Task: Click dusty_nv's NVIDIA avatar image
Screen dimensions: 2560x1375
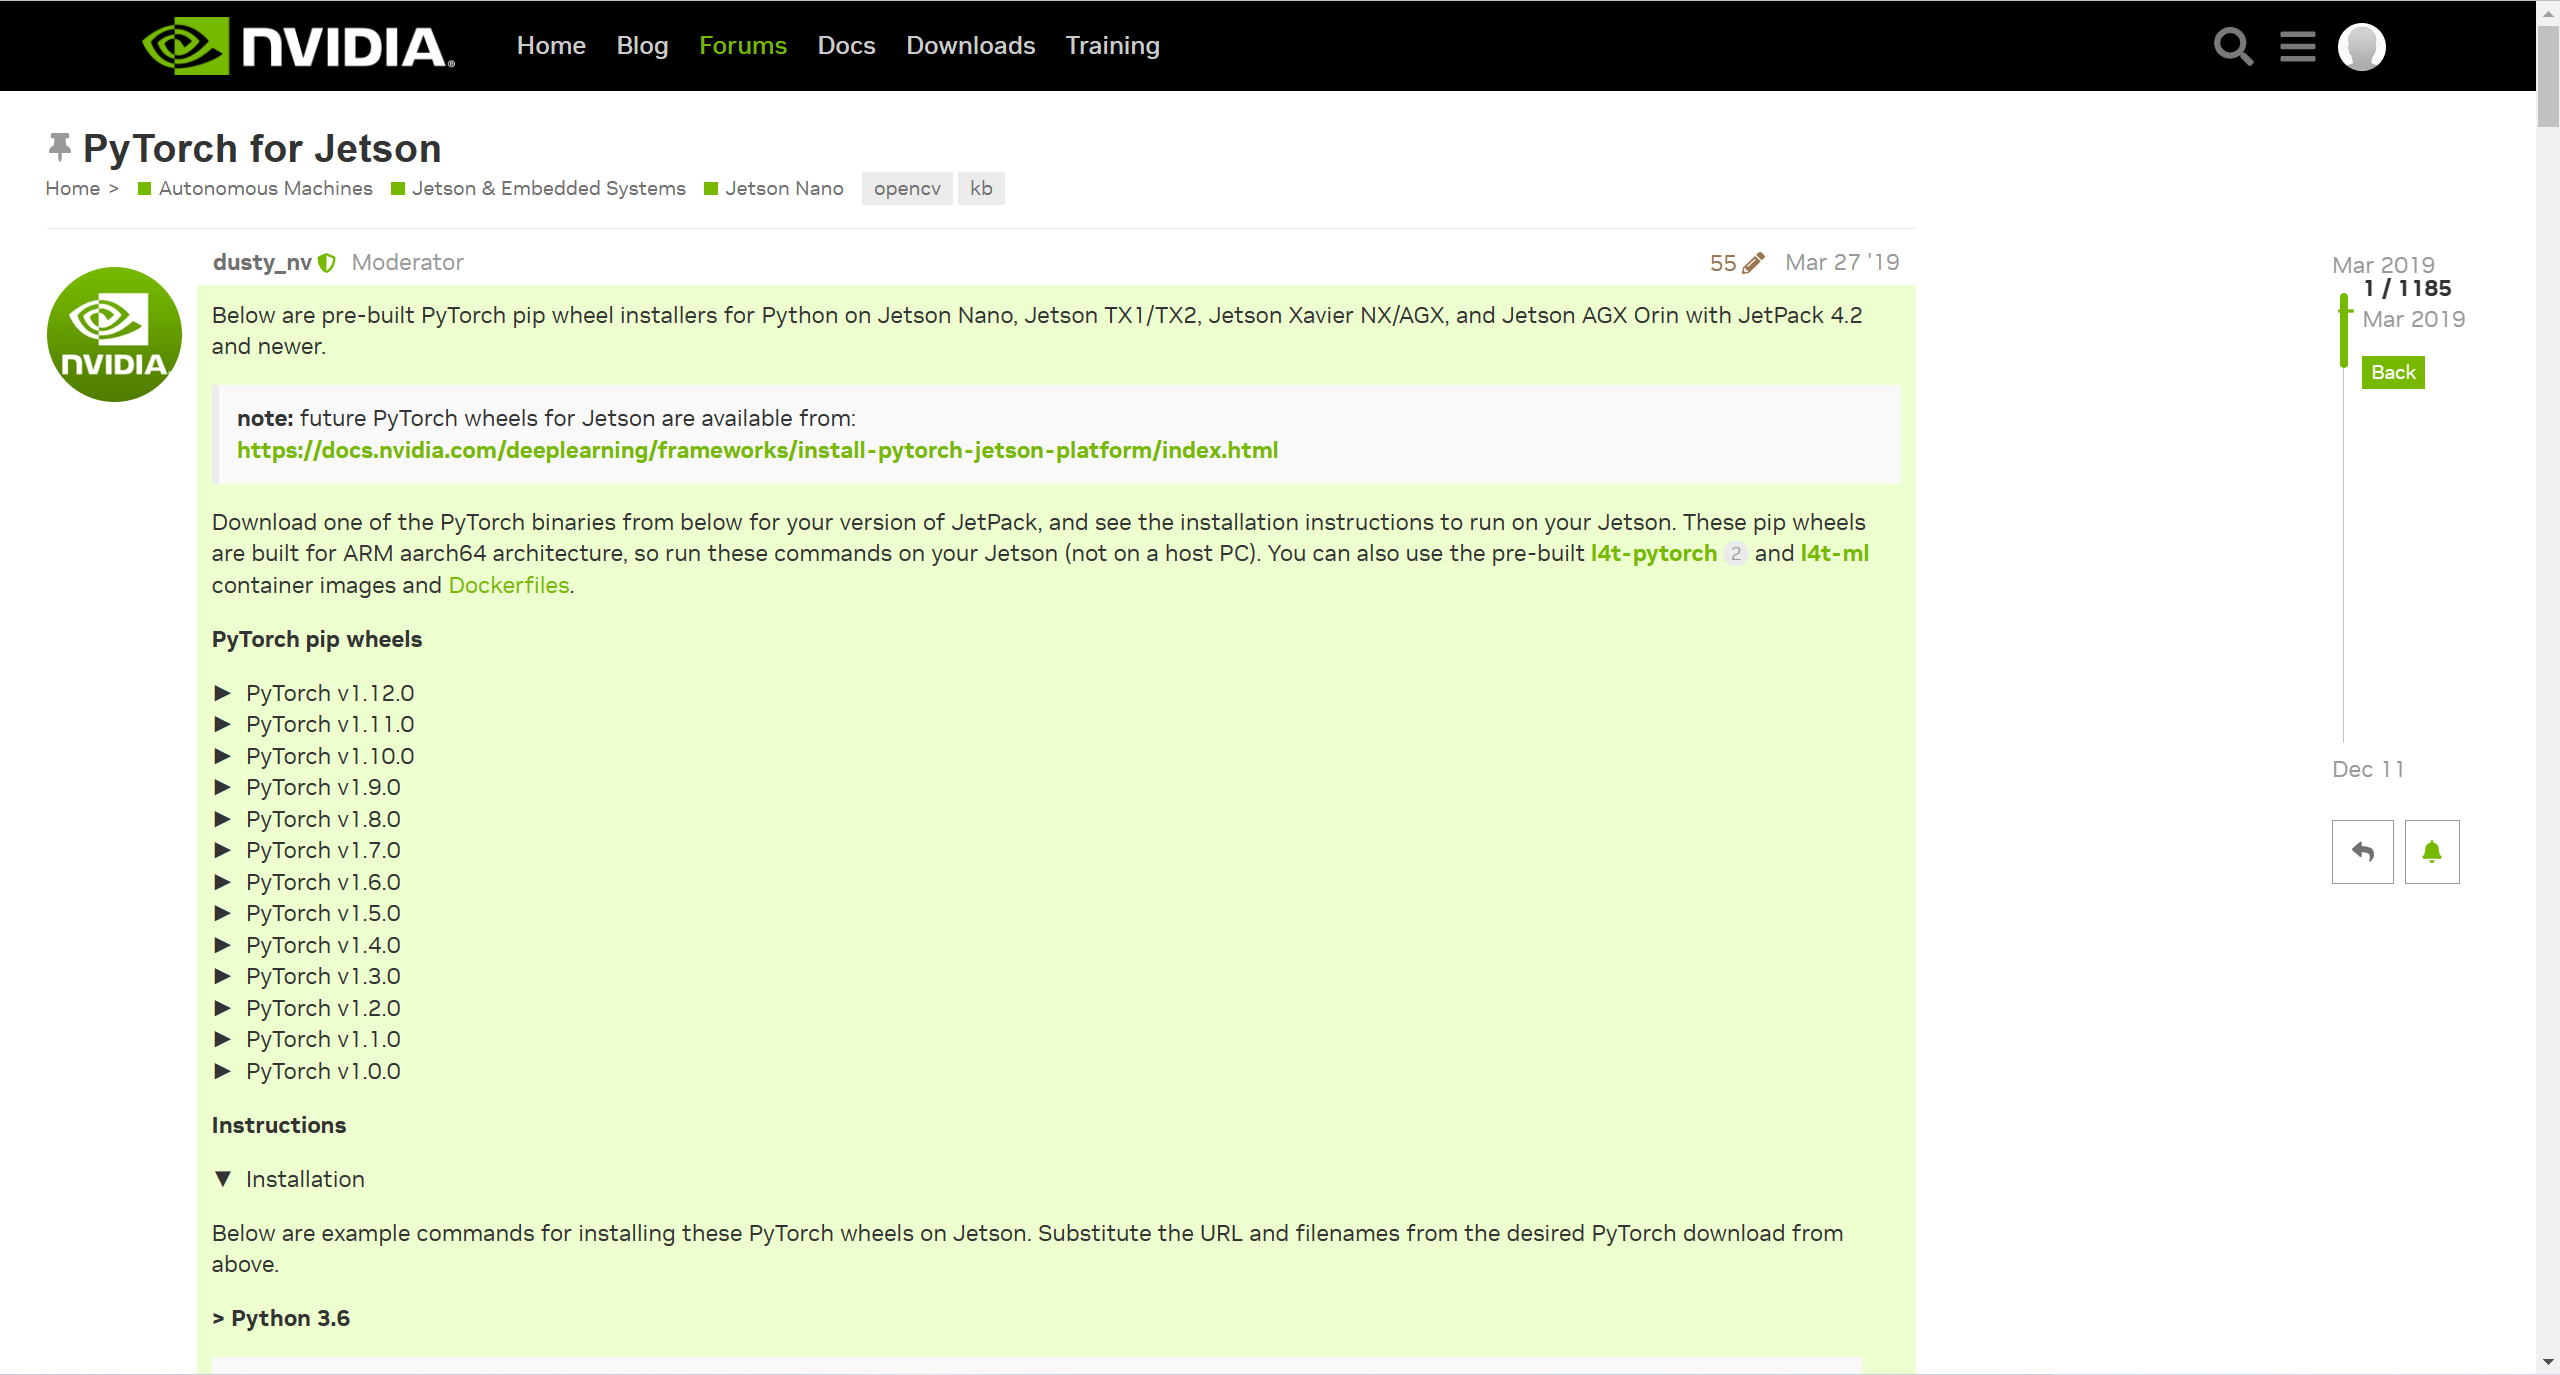Action: click(114, 334)
